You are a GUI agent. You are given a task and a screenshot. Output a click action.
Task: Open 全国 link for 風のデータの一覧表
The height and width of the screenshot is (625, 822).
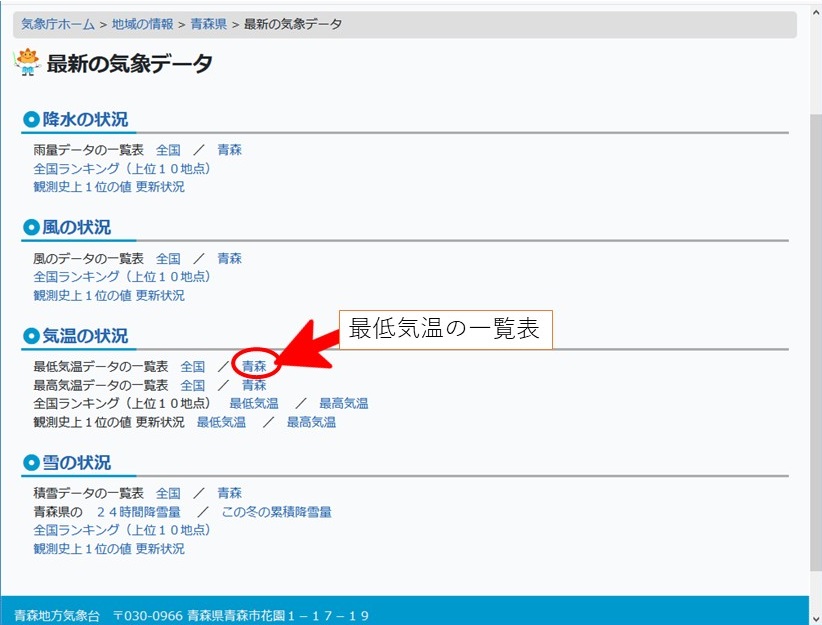[168, 258]
